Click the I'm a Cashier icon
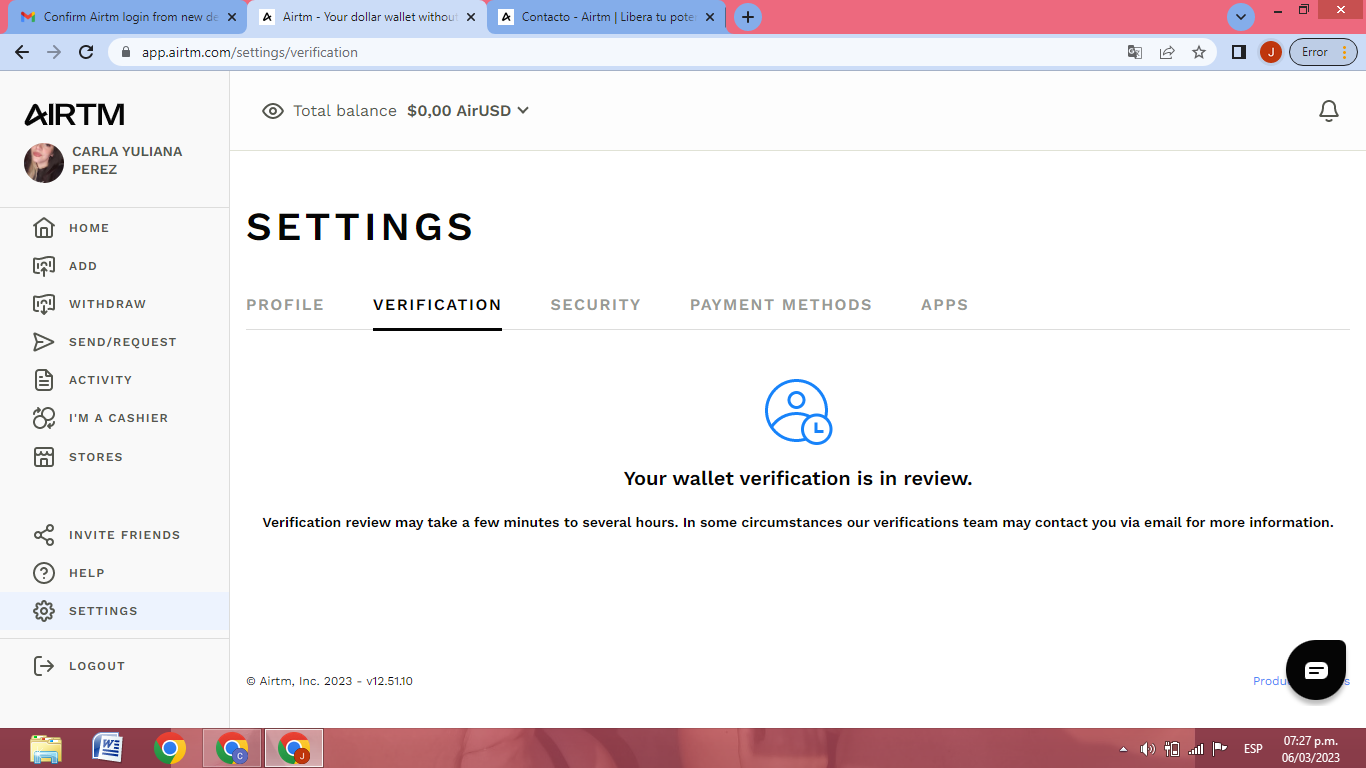Screen dimensions: 1366x768 (x=44, y=418)
